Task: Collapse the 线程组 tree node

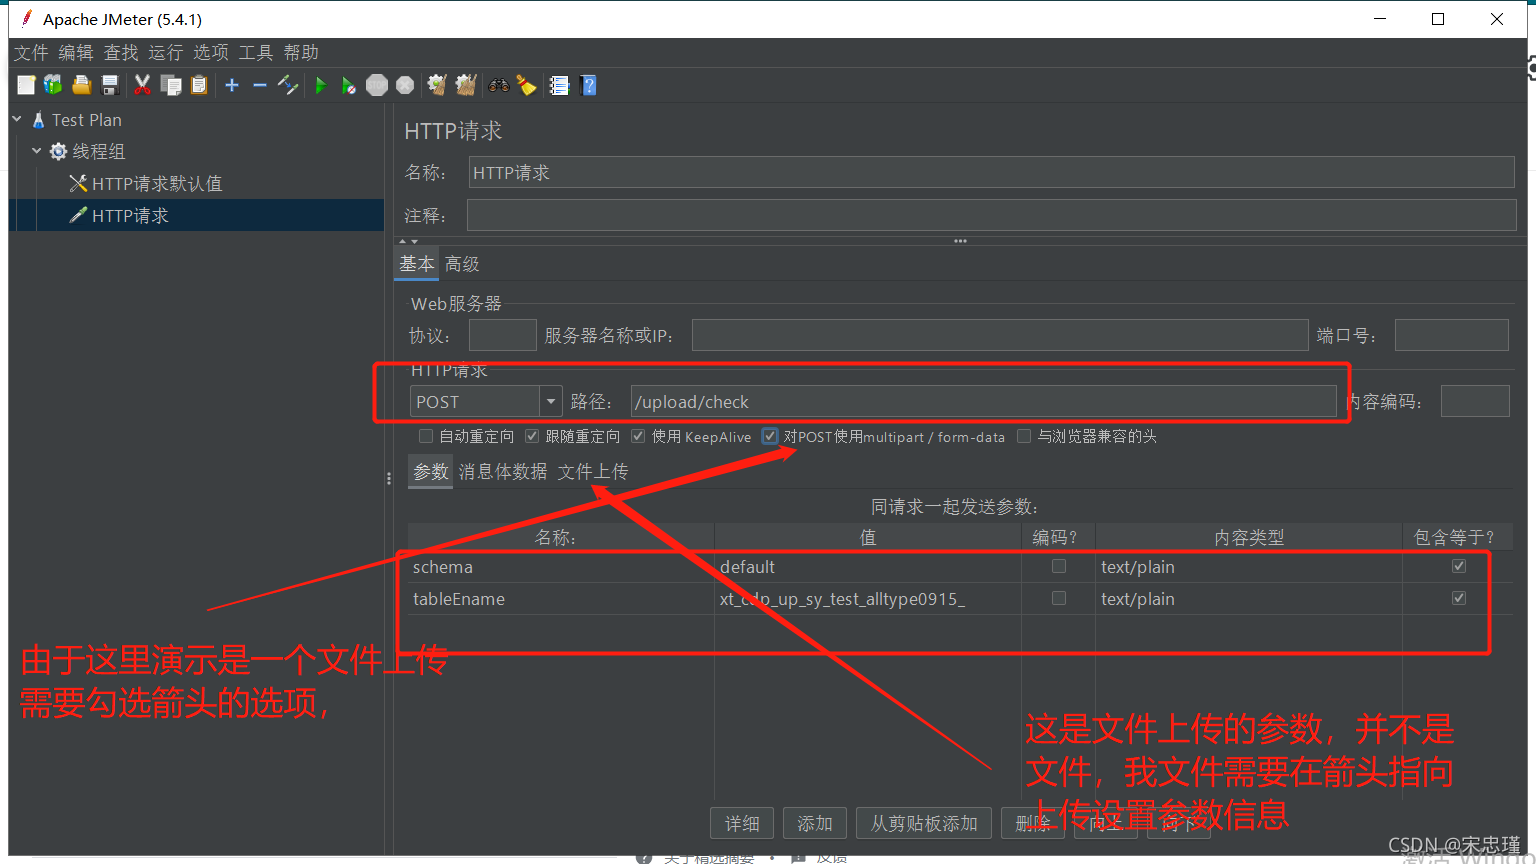Action: point(37,151)
